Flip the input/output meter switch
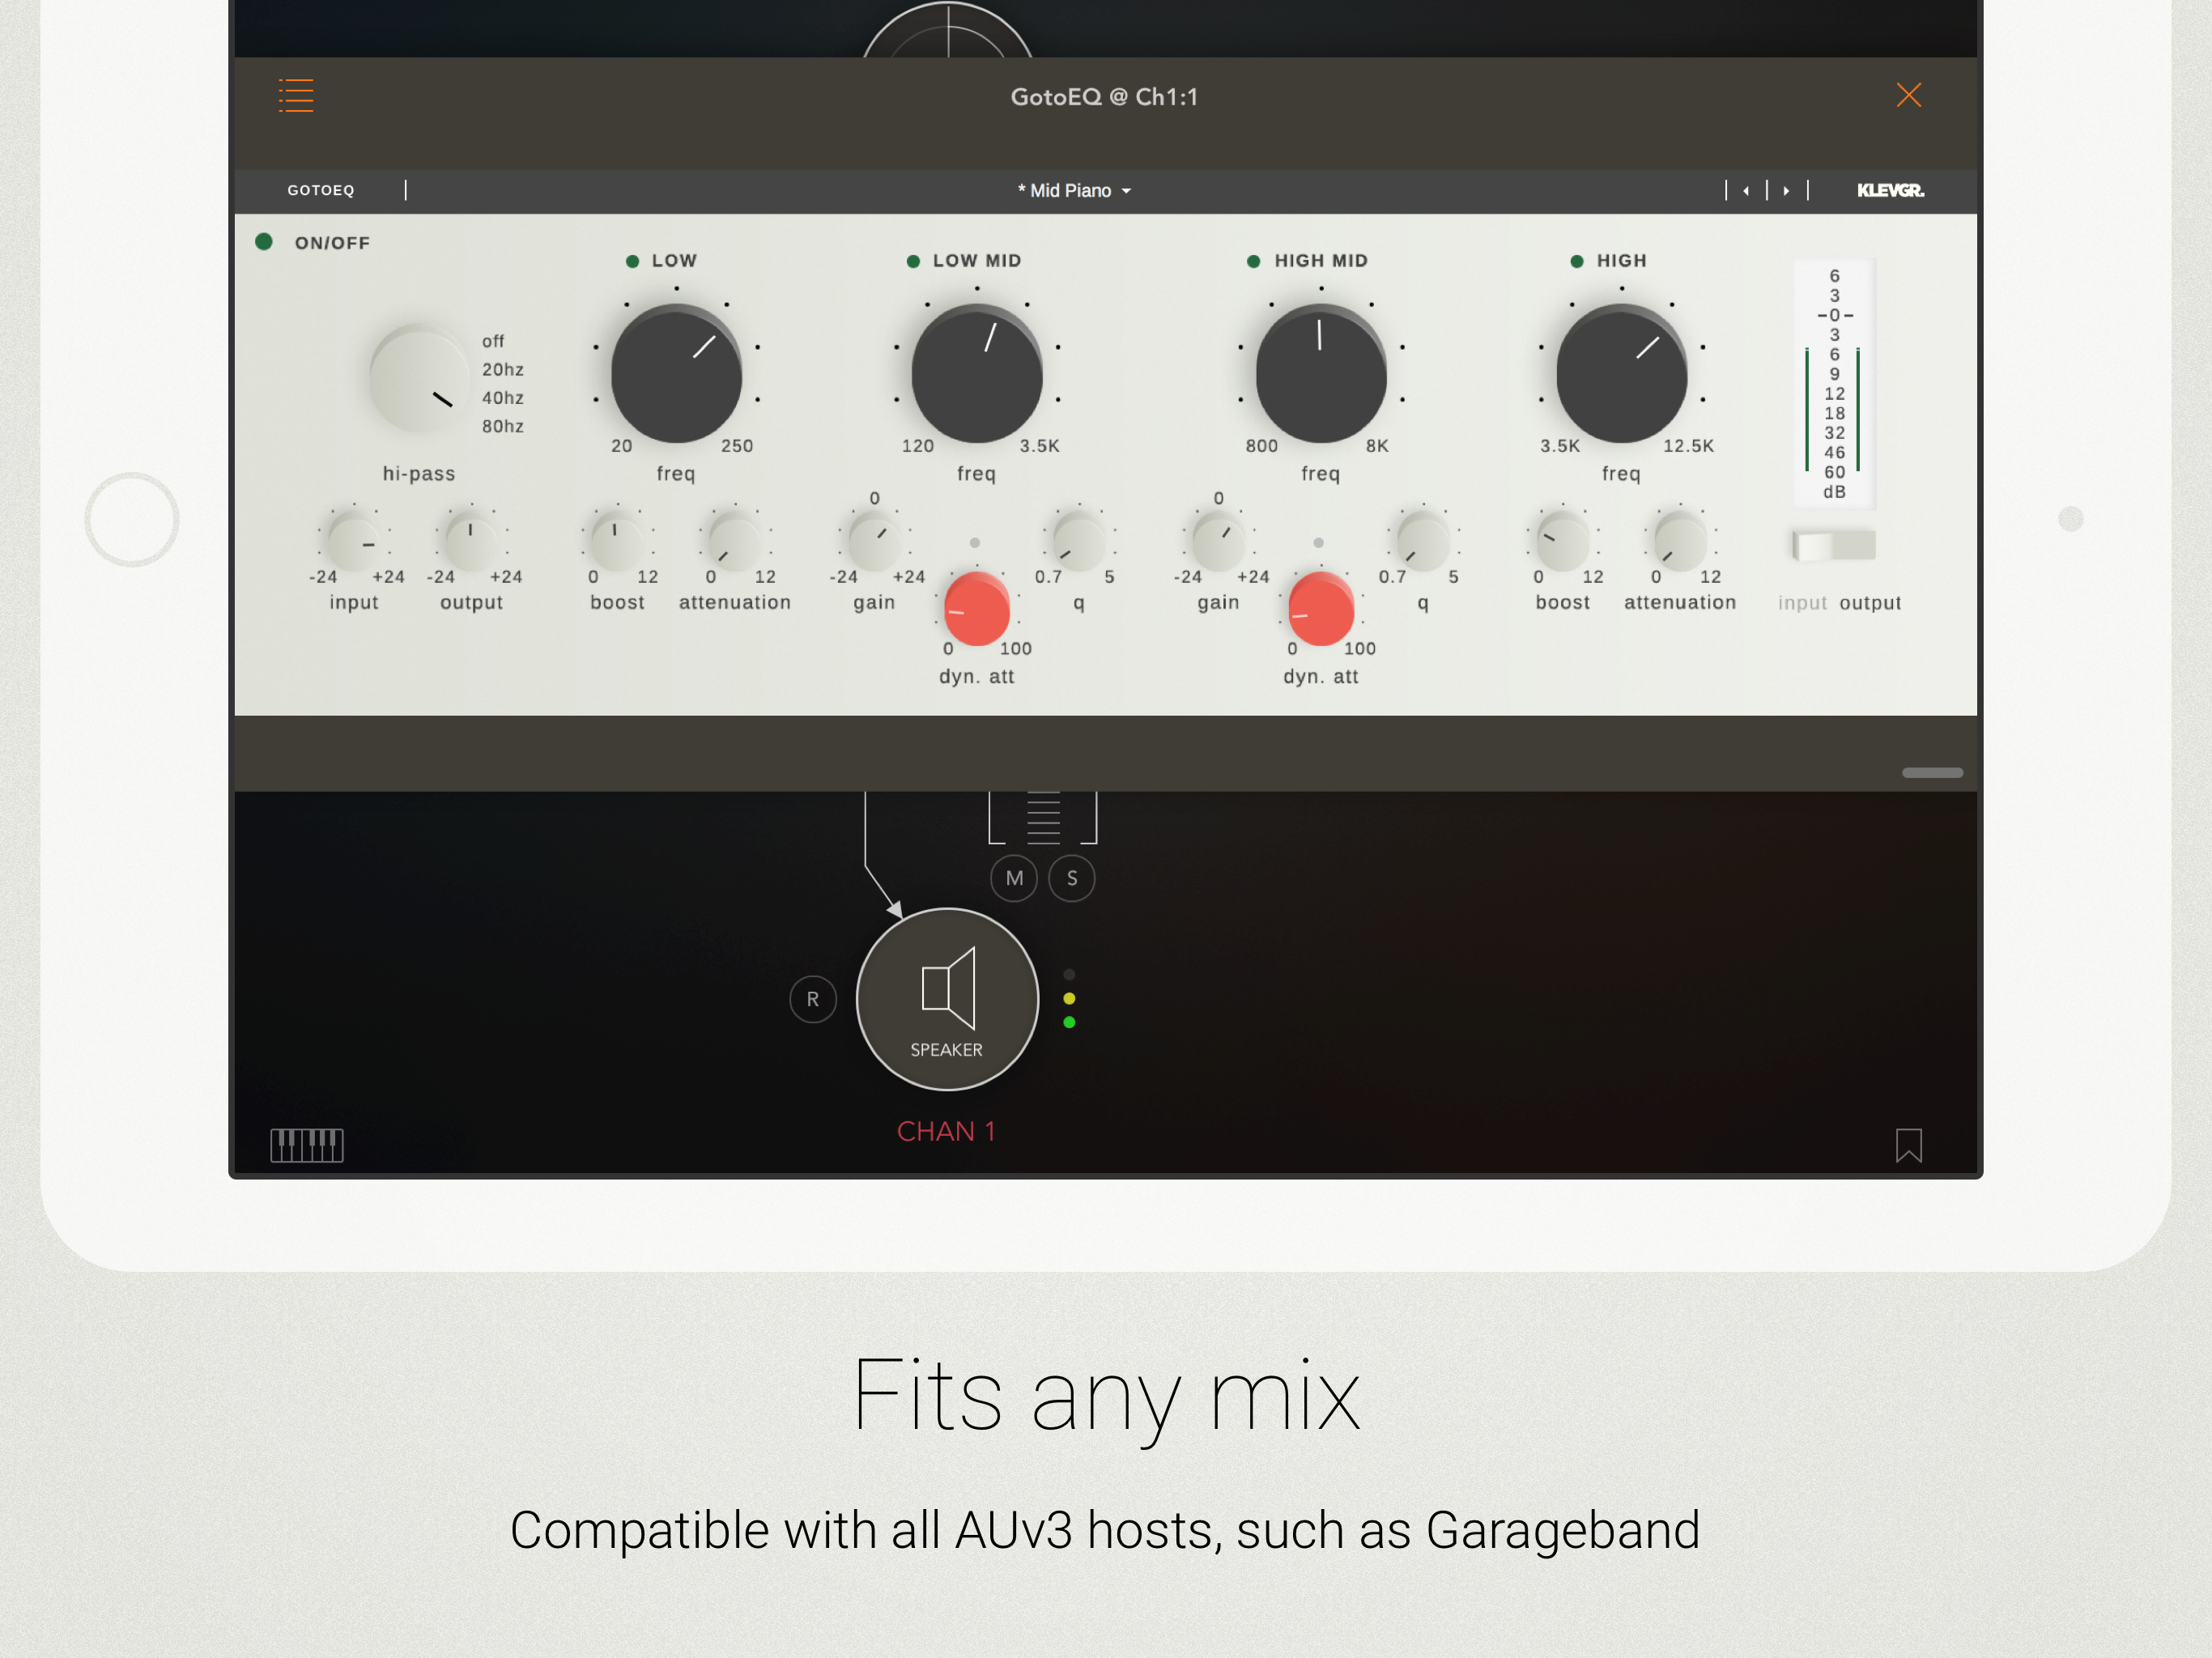Viewport: 2212px width, 1658px height. [1833, 546]
